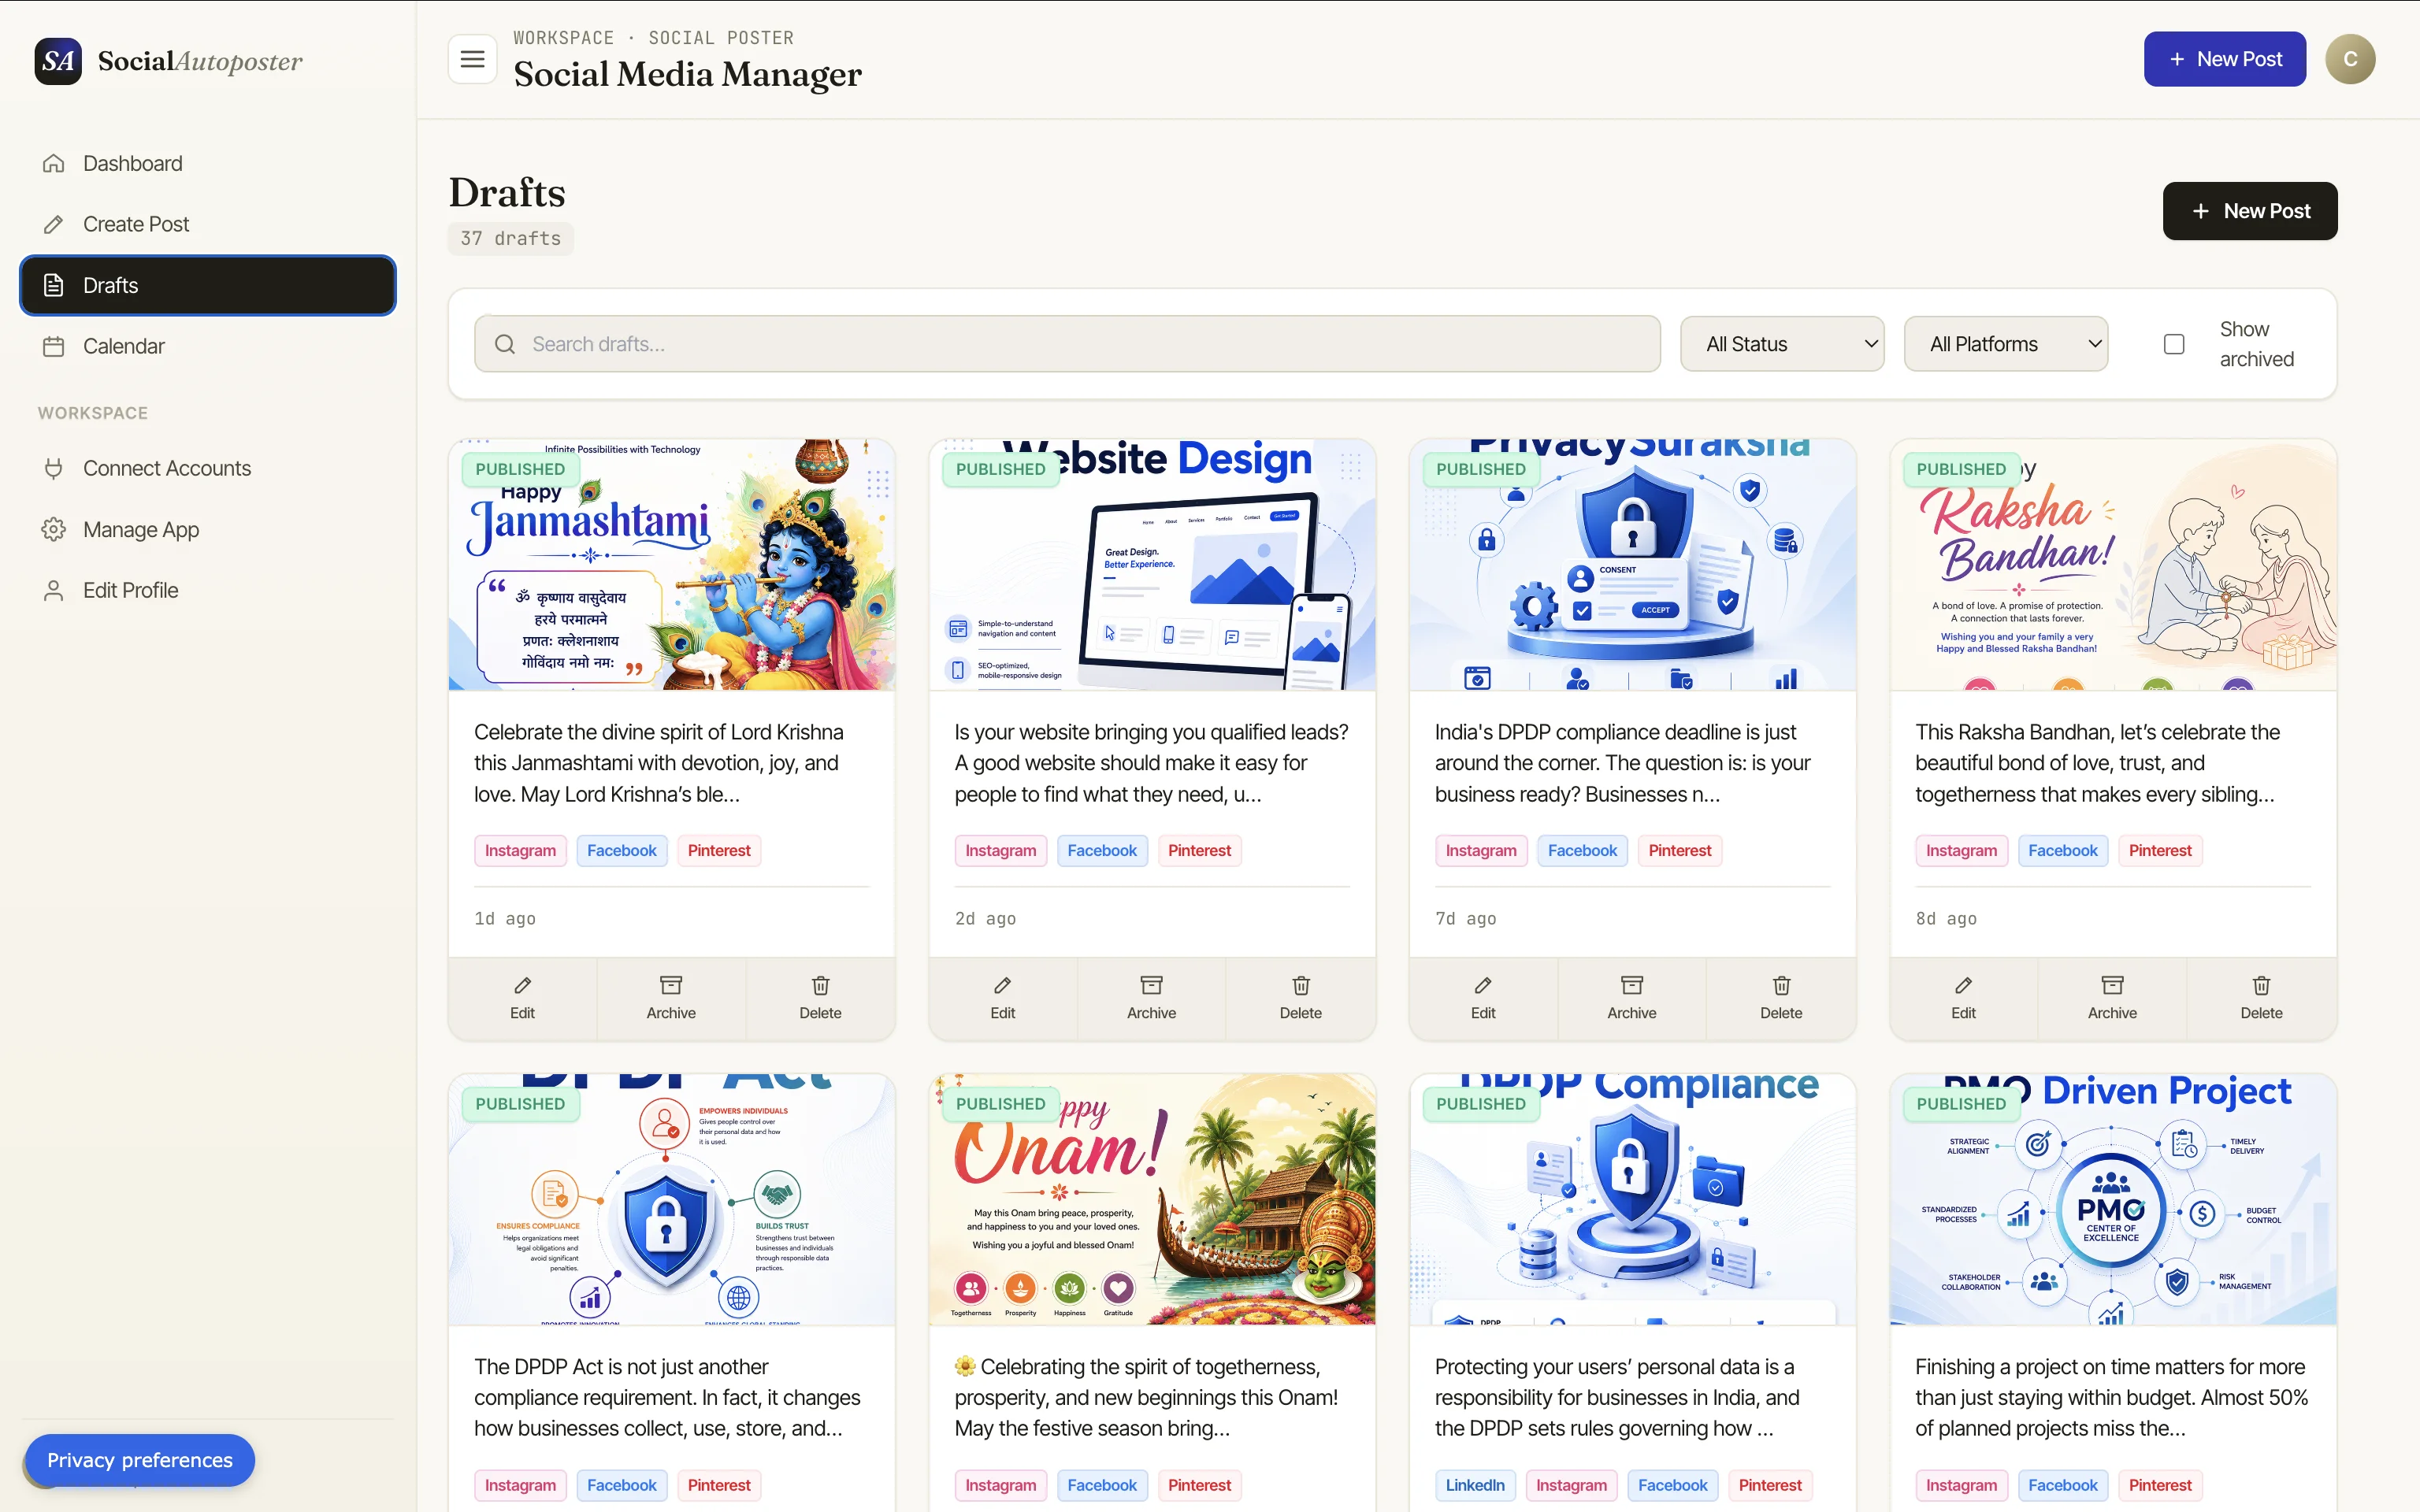Open the user avatar C menu
The height and width of the screenshot is (1512, 2420).
coord(2350,59)
